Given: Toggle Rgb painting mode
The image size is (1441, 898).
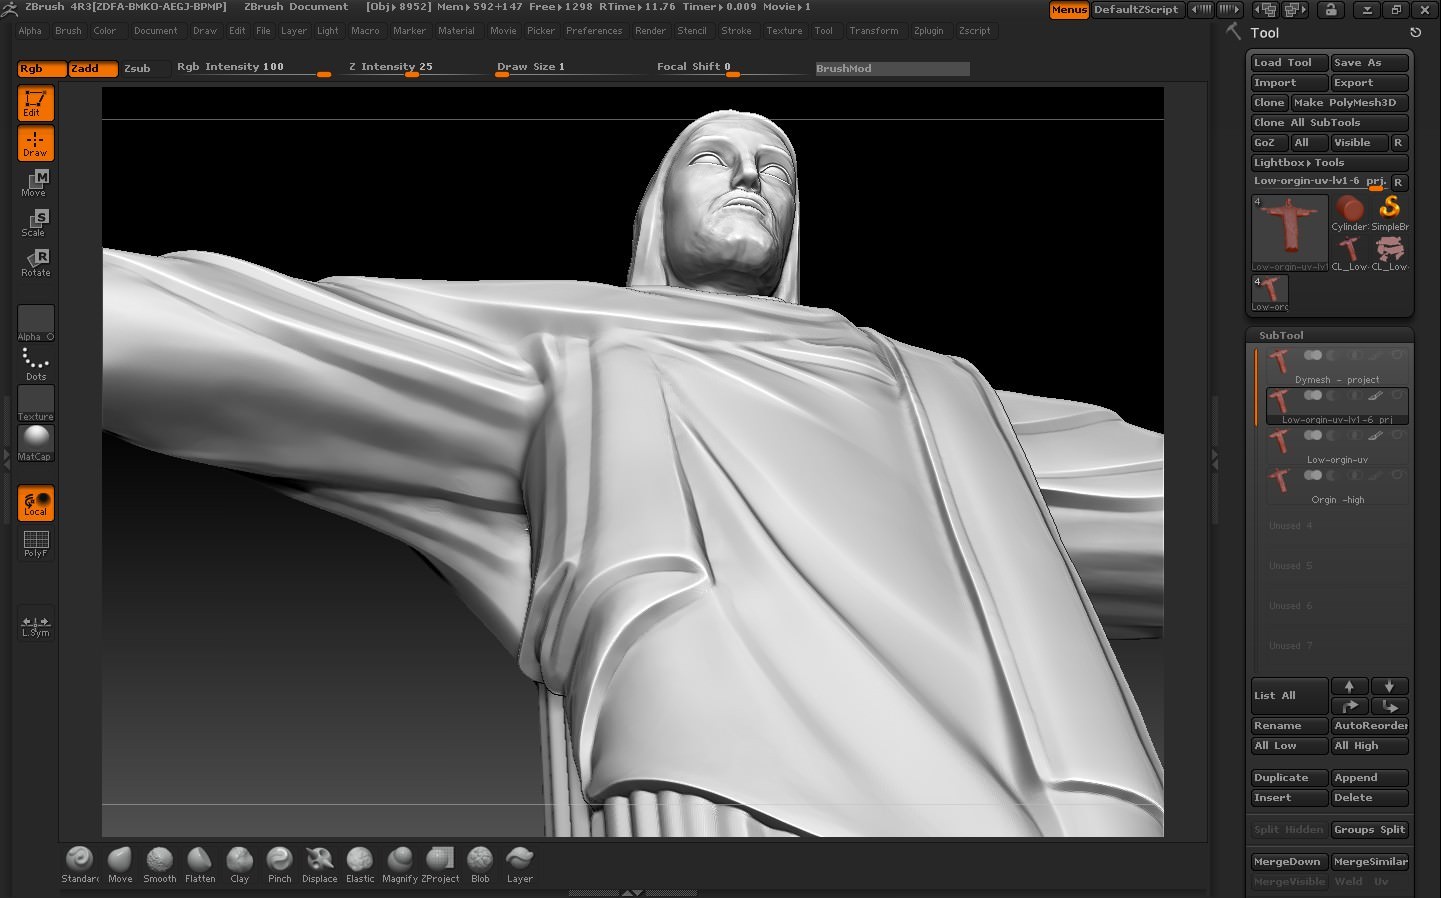Looking at the screenshot, I should point(42,69).
